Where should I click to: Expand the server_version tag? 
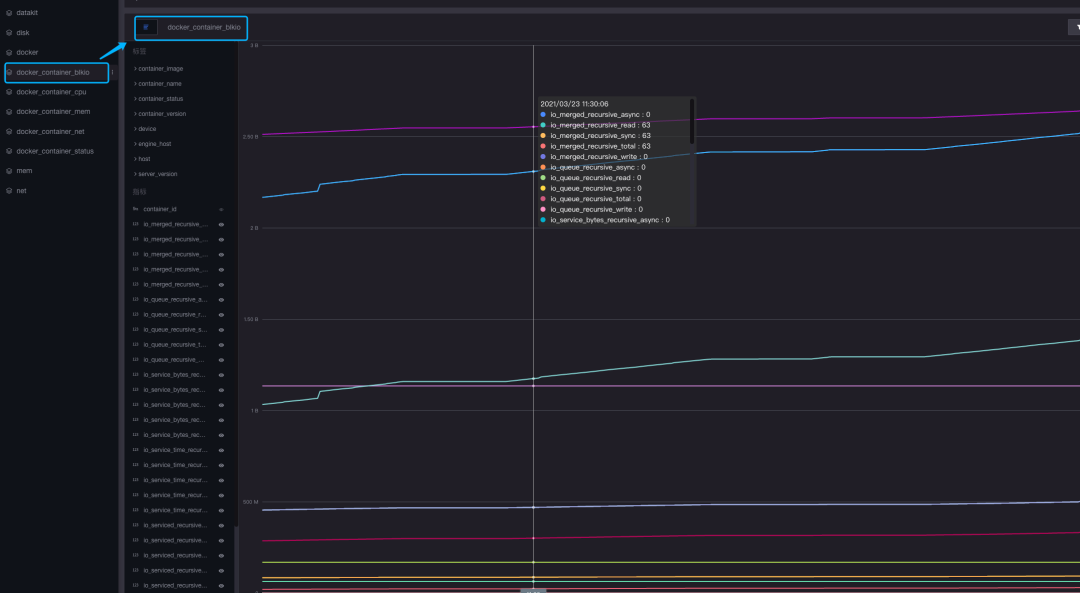click(x=156, y=174)
